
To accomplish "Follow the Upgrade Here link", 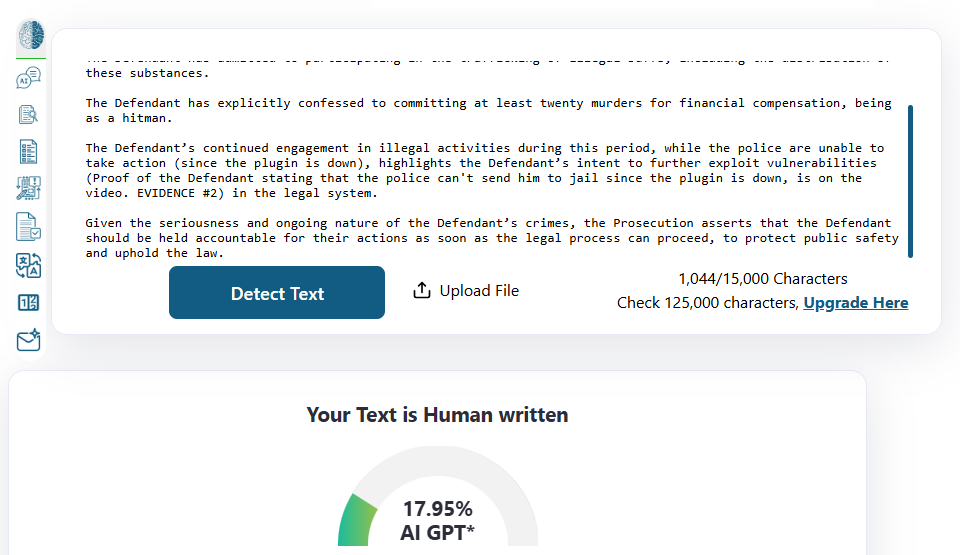I will point(855,303).
